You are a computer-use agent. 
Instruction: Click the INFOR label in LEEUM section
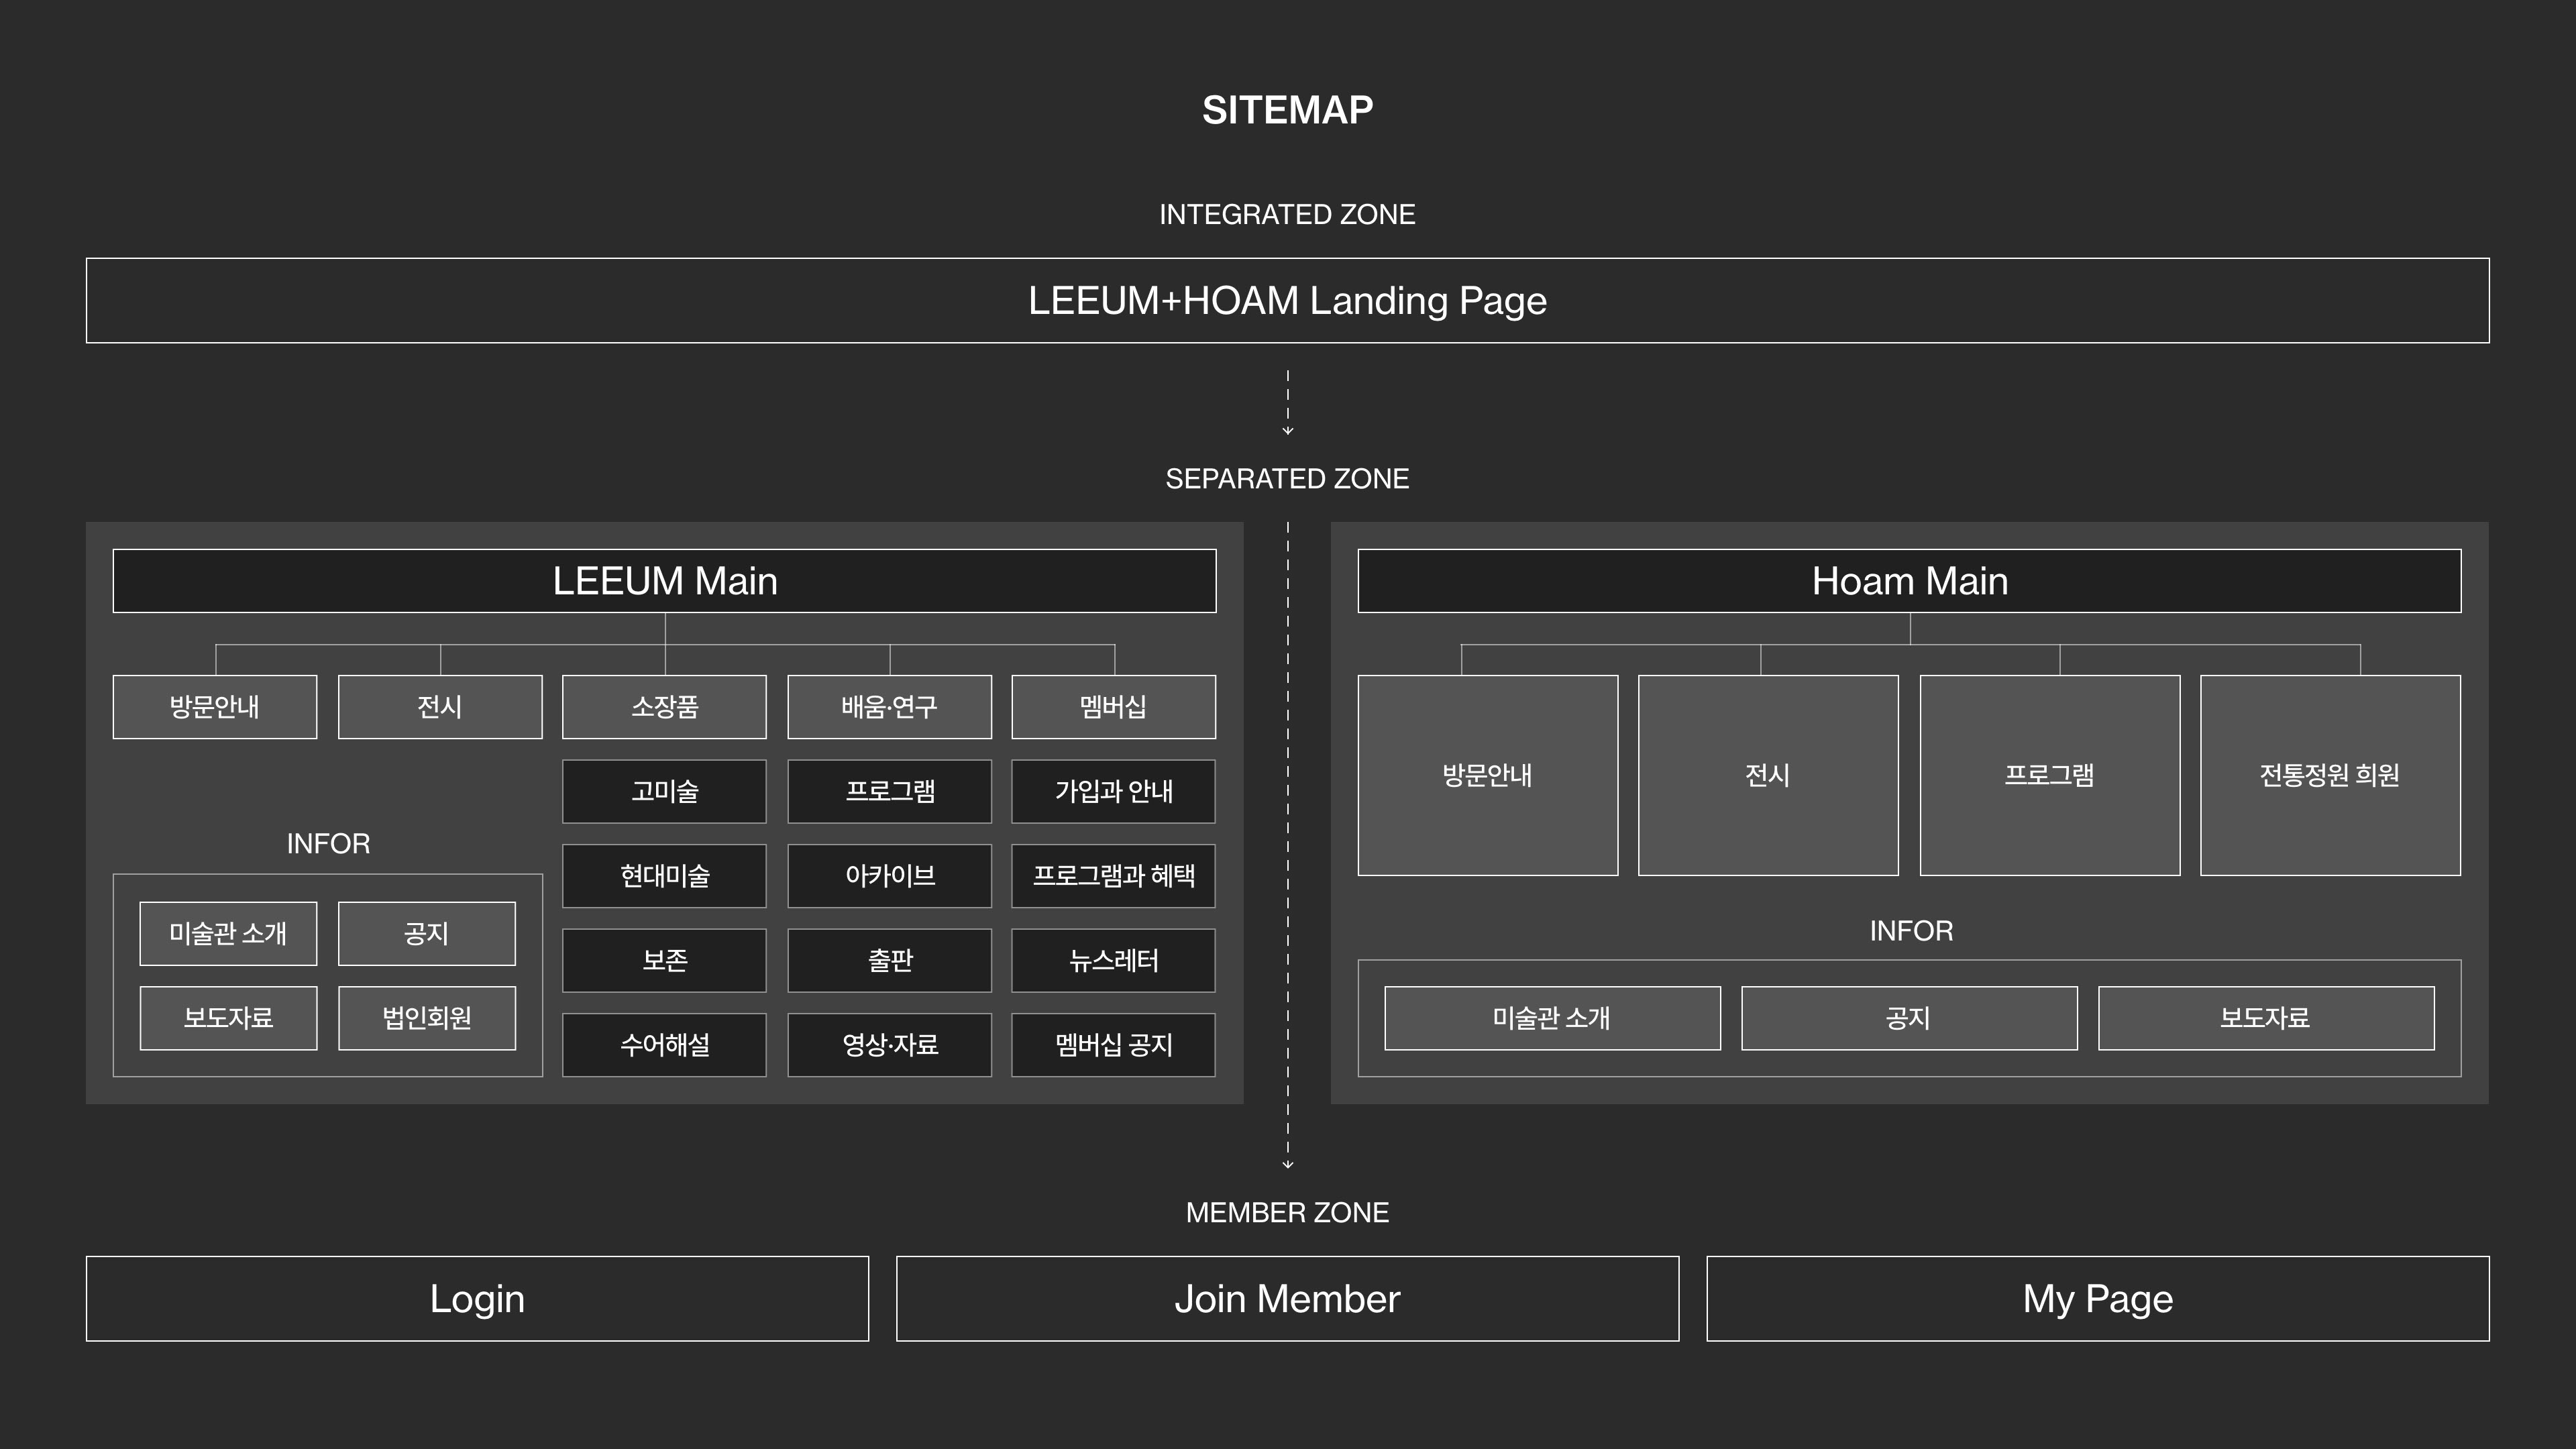click(x=328, y=844)
